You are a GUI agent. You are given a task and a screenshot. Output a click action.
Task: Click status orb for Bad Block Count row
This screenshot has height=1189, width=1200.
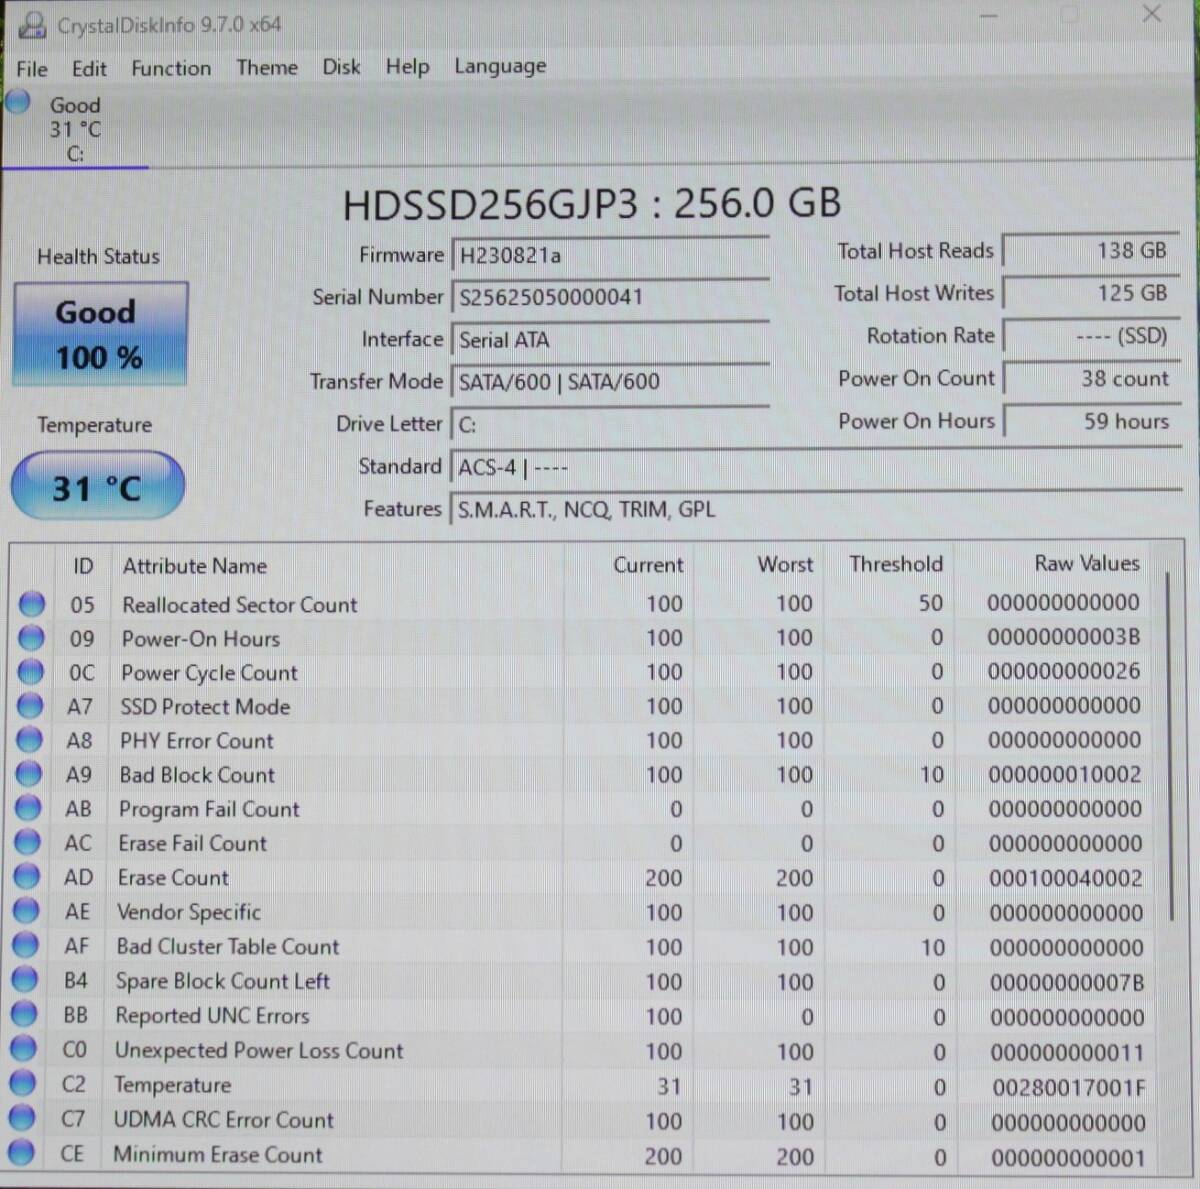coord(29,774)
